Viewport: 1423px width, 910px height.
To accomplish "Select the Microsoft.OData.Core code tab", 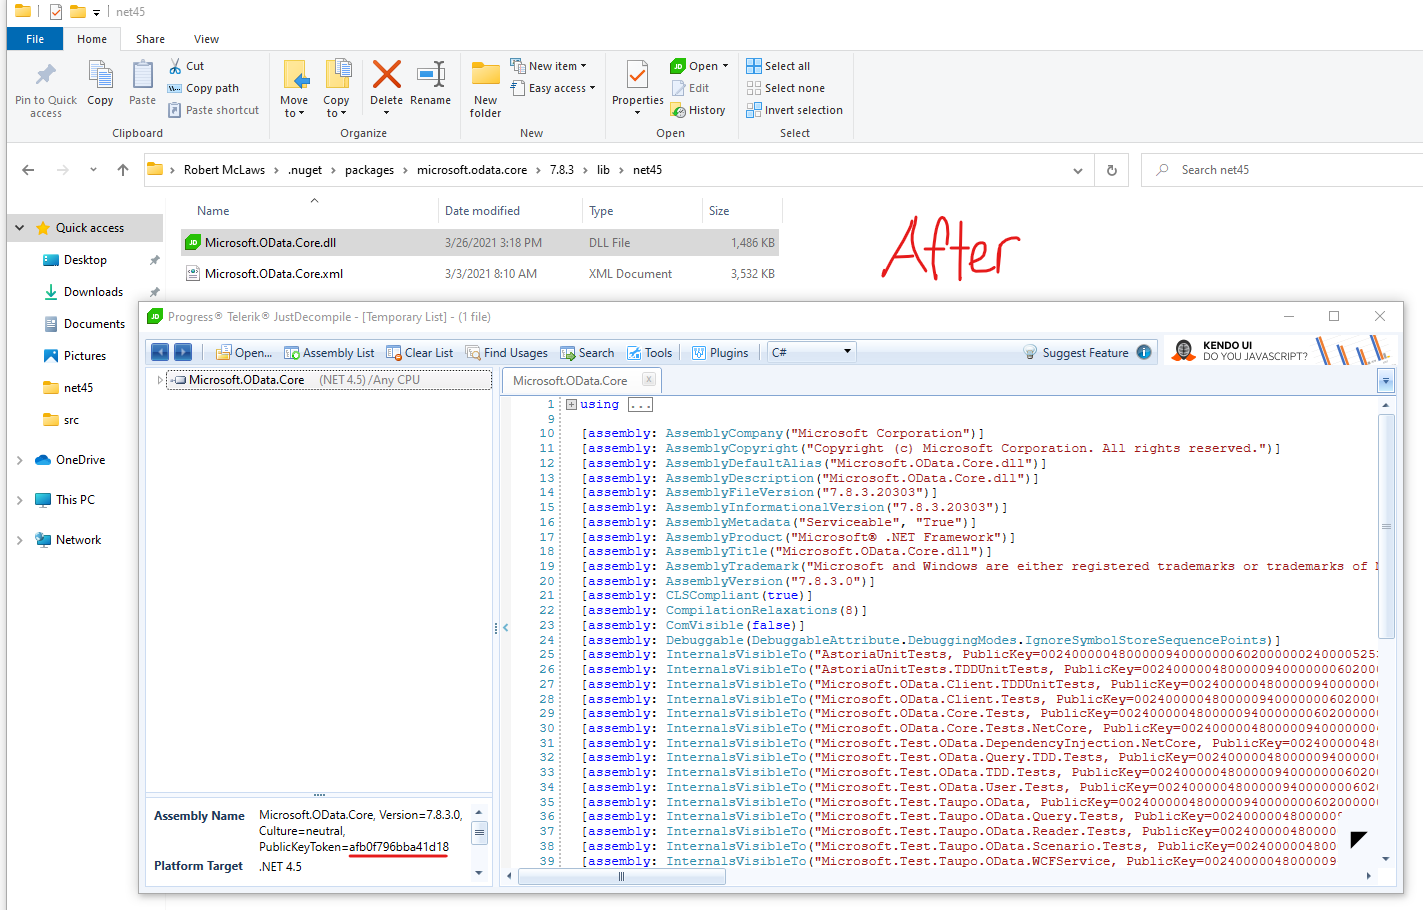I will (x=570, y=381).
